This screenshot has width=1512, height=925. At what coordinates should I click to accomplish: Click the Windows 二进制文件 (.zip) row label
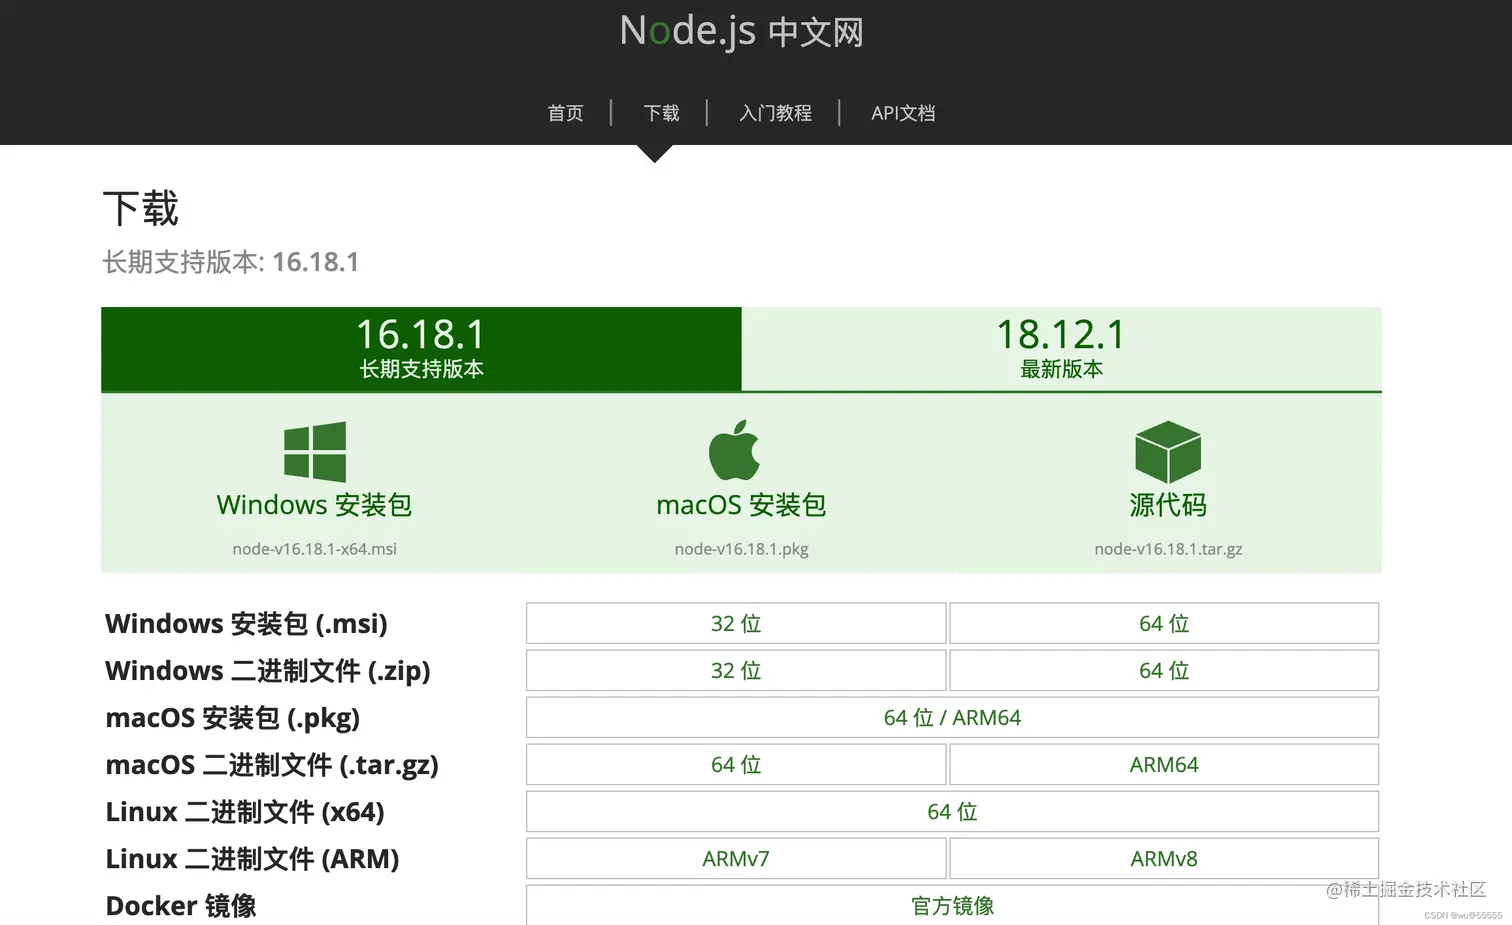pos(268,671)
